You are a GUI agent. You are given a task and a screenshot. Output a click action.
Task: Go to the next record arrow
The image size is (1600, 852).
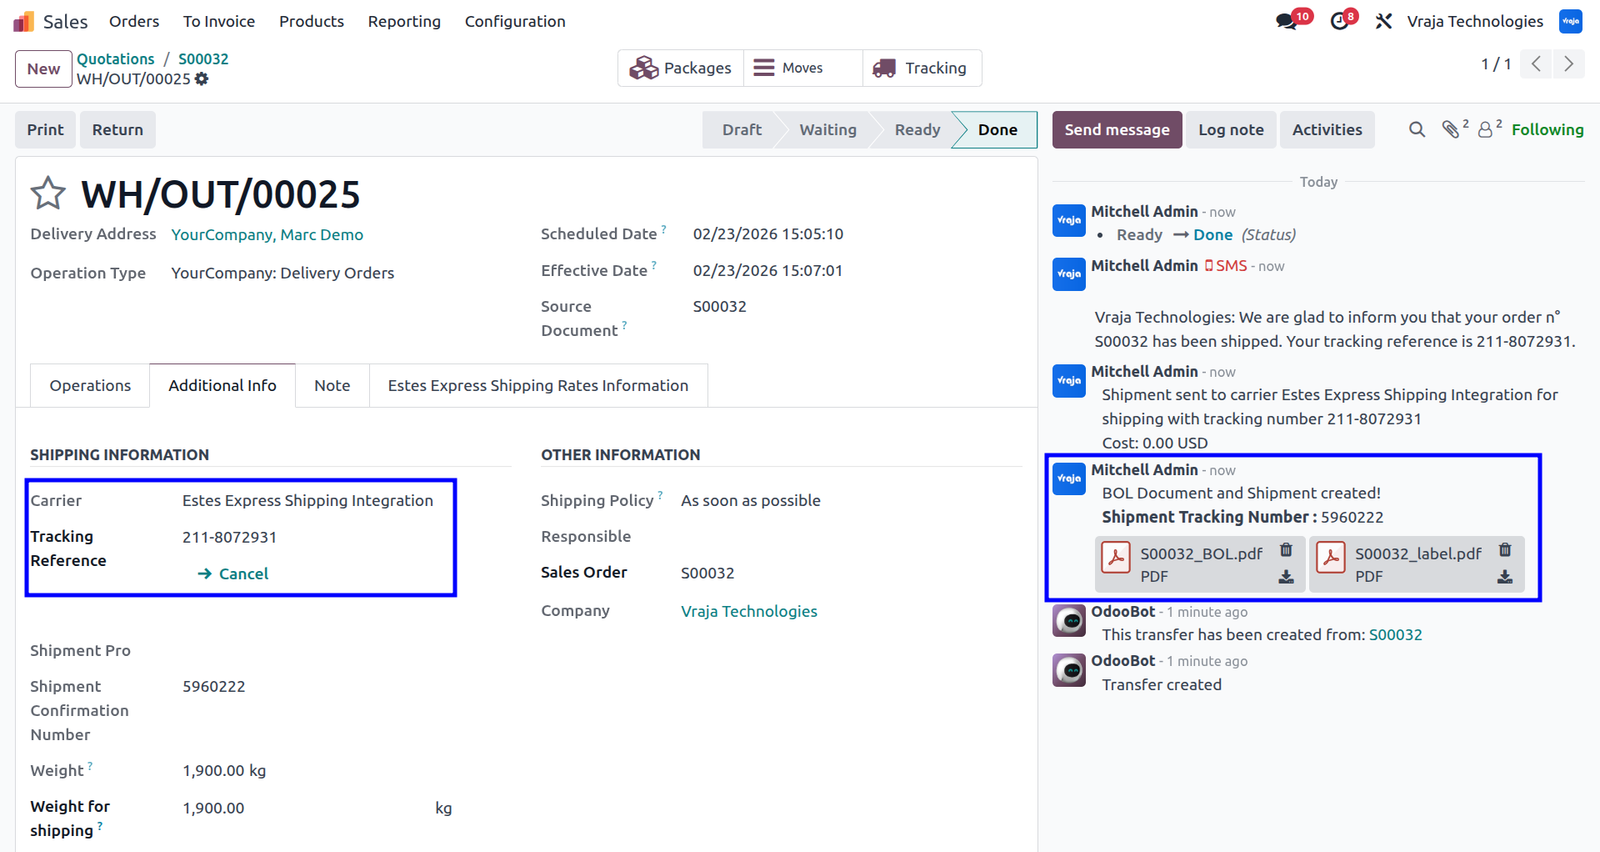[1569, 64]
